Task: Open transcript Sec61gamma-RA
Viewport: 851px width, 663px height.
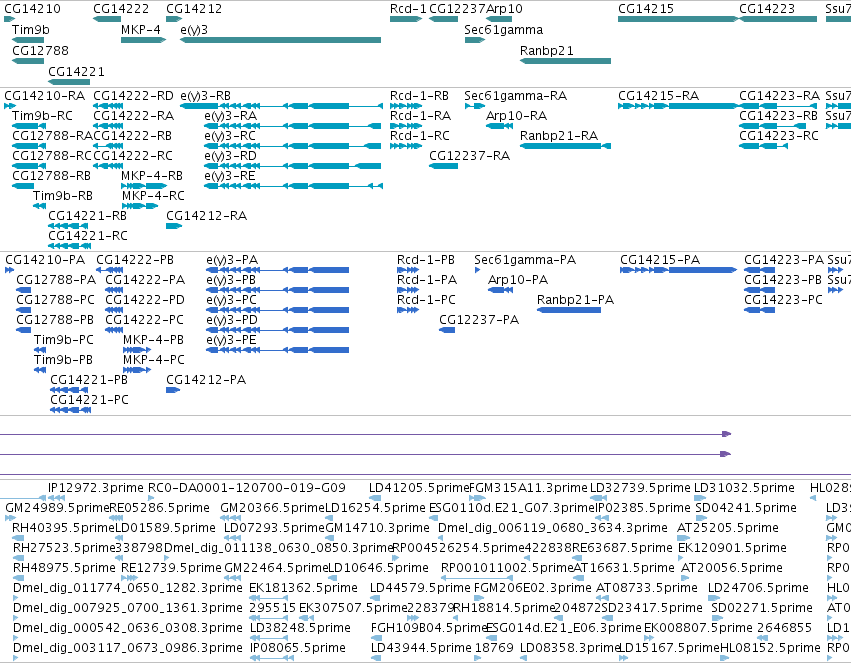Action: click(474, 106)
